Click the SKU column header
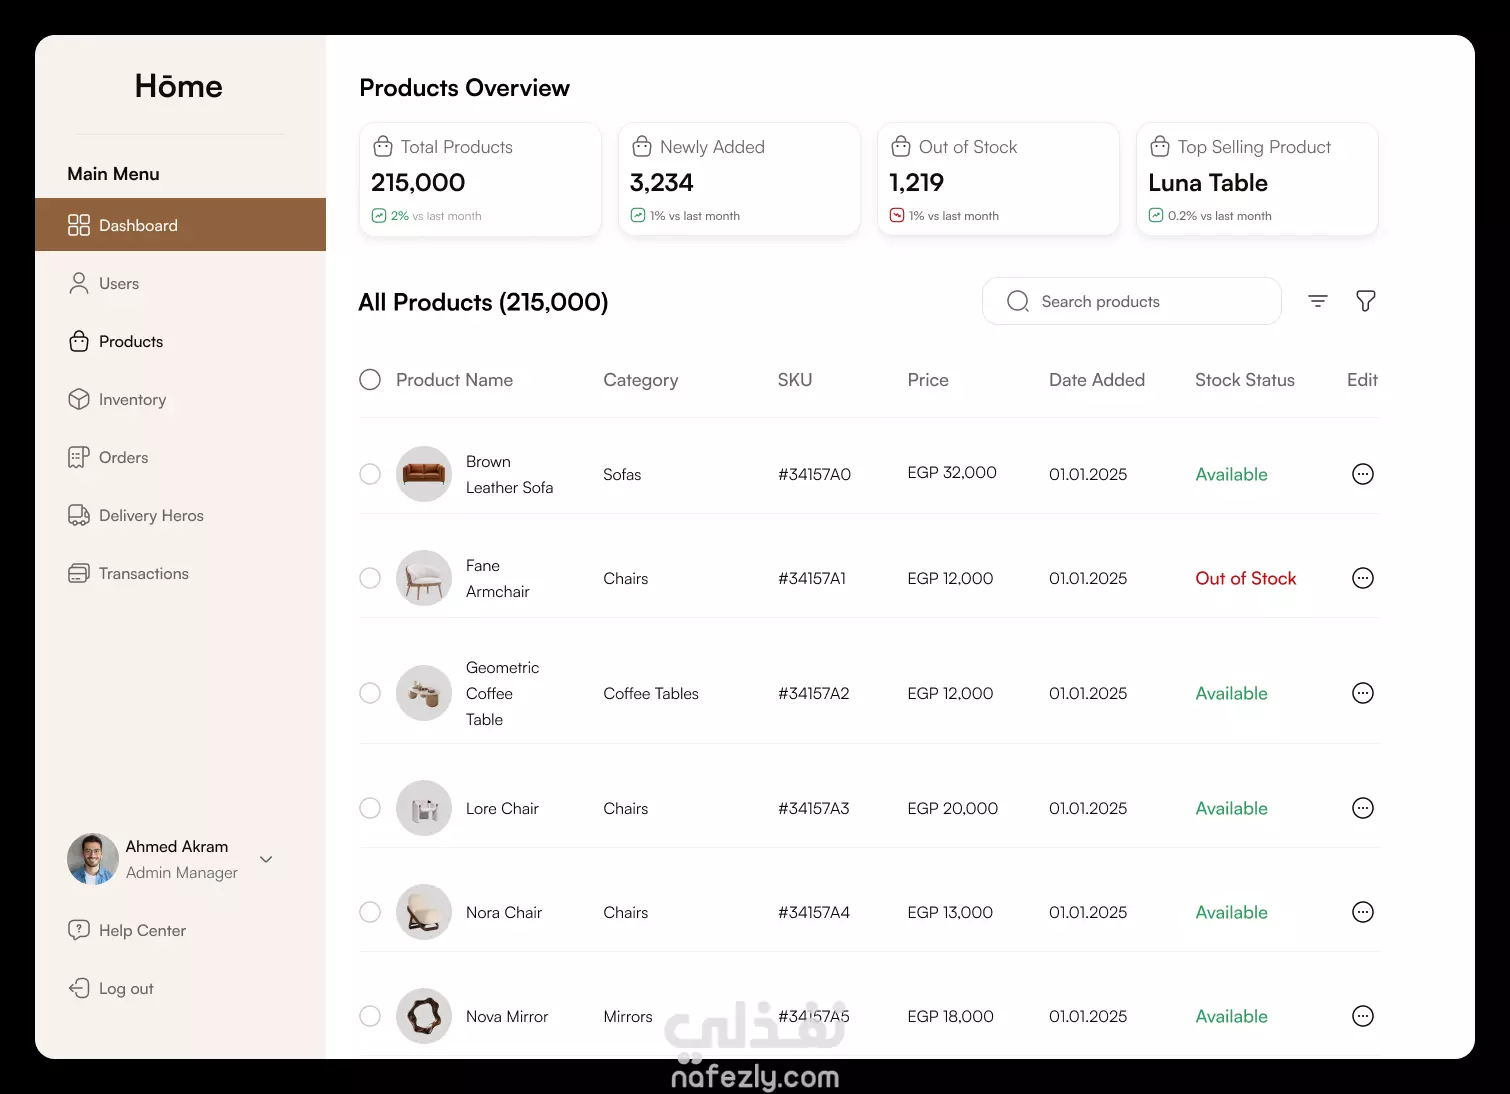This screenshot has height=1094, width=1510. tap(795, 380)
